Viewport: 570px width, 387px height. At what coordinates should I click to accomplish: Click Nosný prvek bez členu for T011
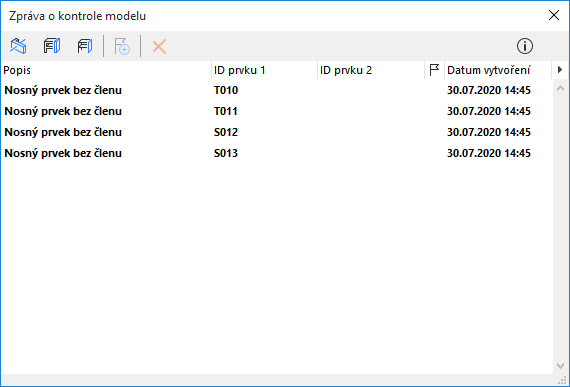click(x=63, y=111)
